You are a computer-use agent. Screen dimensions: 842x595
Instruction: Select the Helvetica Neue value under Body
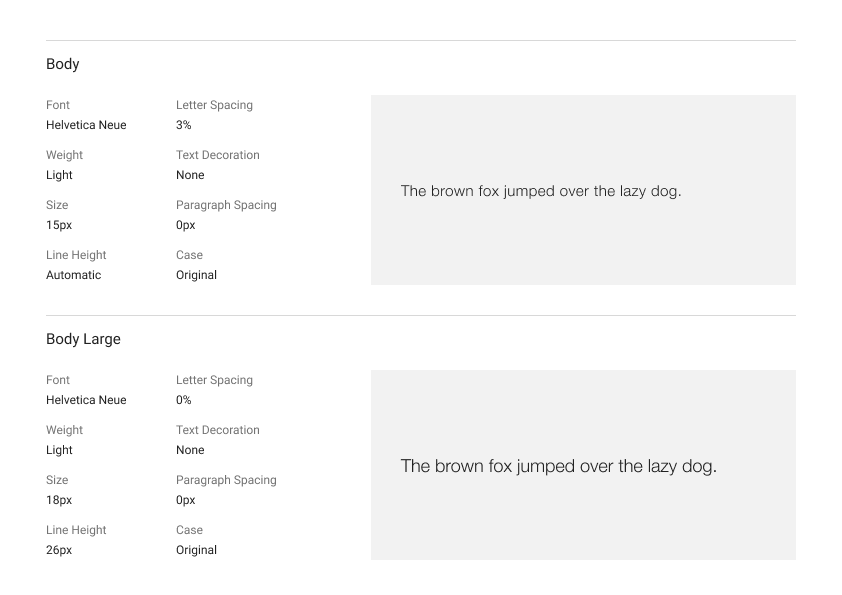point(86,125)
